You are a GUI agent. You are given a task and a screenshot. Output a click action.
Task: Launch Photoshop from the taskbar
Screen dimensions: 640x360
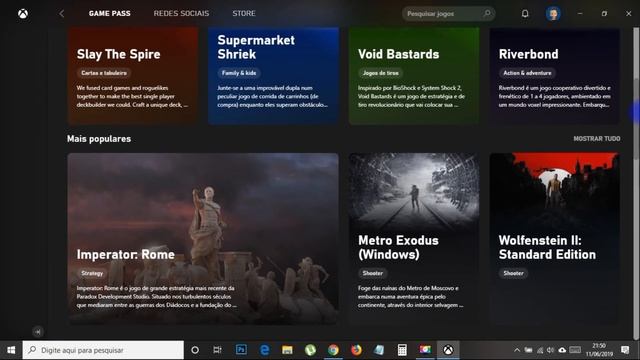point(241,350)
